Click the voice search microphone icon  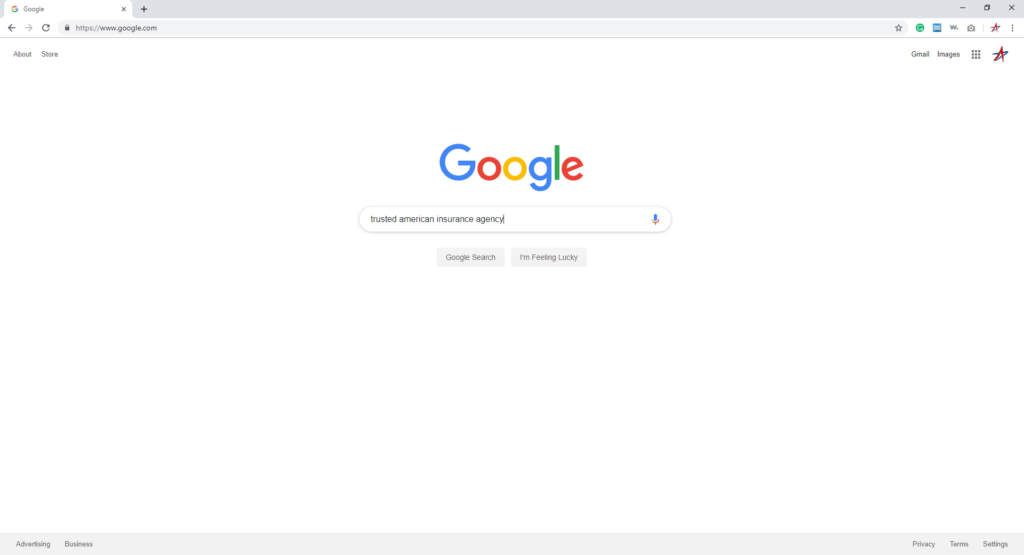coord(655,219)
